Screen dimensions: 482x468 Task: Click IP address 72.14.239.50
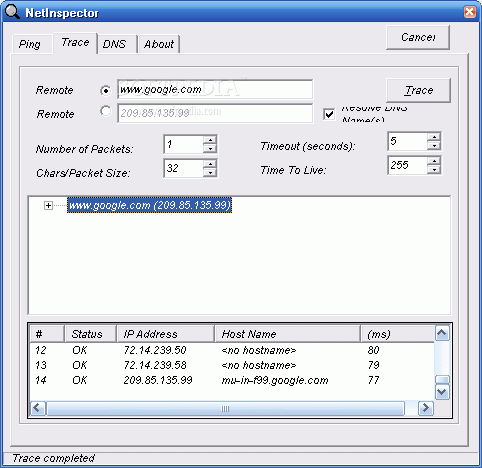click(155, 350)
